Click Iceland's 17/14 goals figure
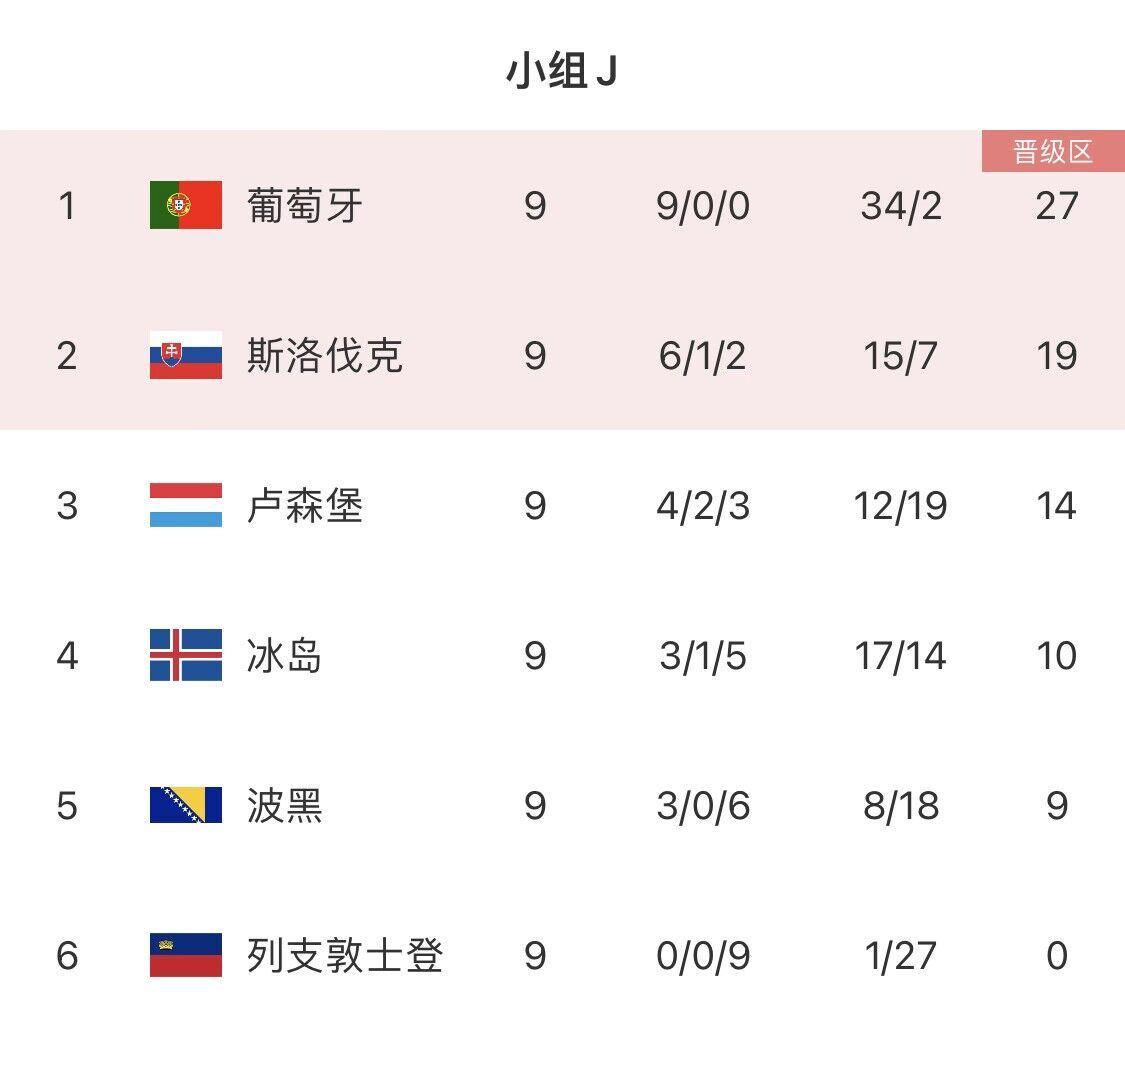Viewport: 1125px width, 1065px height. [x=900, y=656]
